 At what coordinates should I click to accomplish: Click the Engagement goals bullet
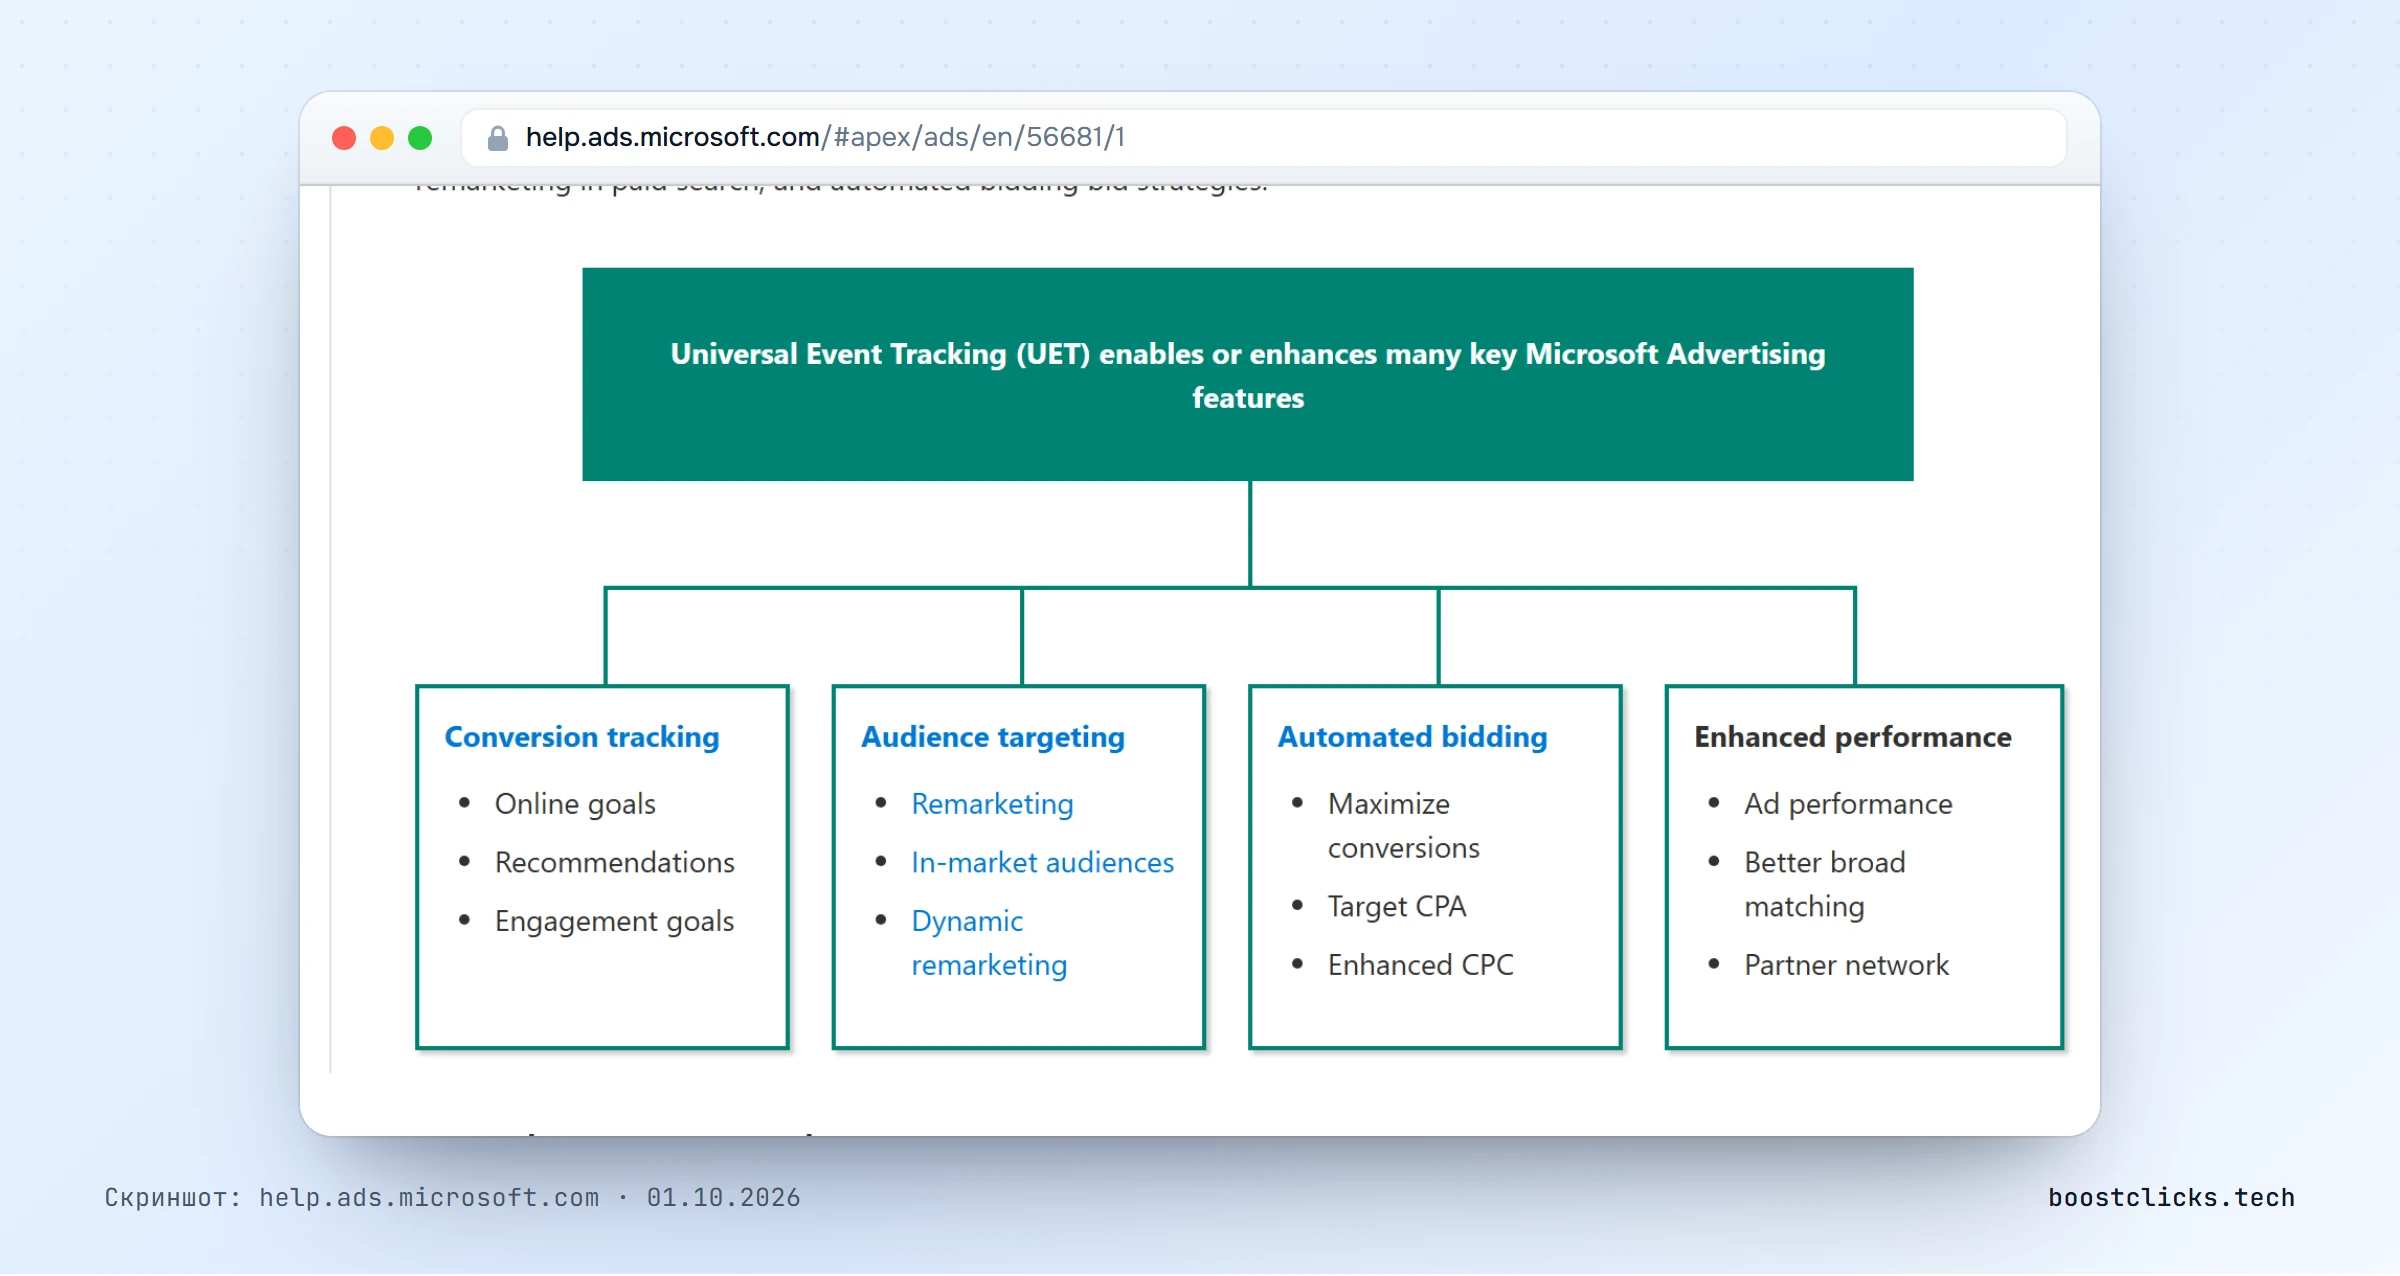click(x=614, y=921)
